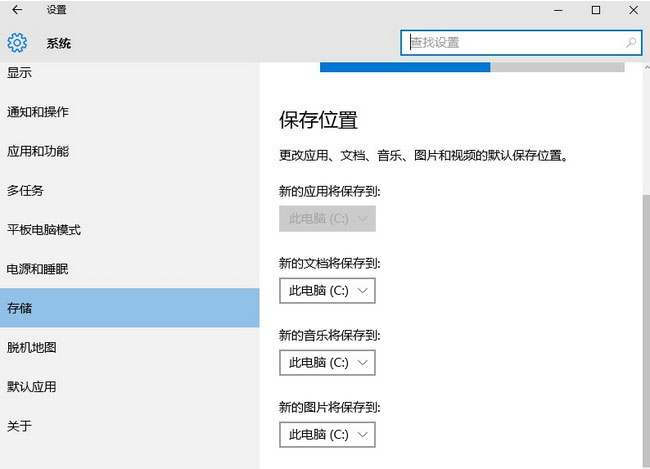Click the 设置 window title
The image size is (650, 469).
(x=56, y=10)
